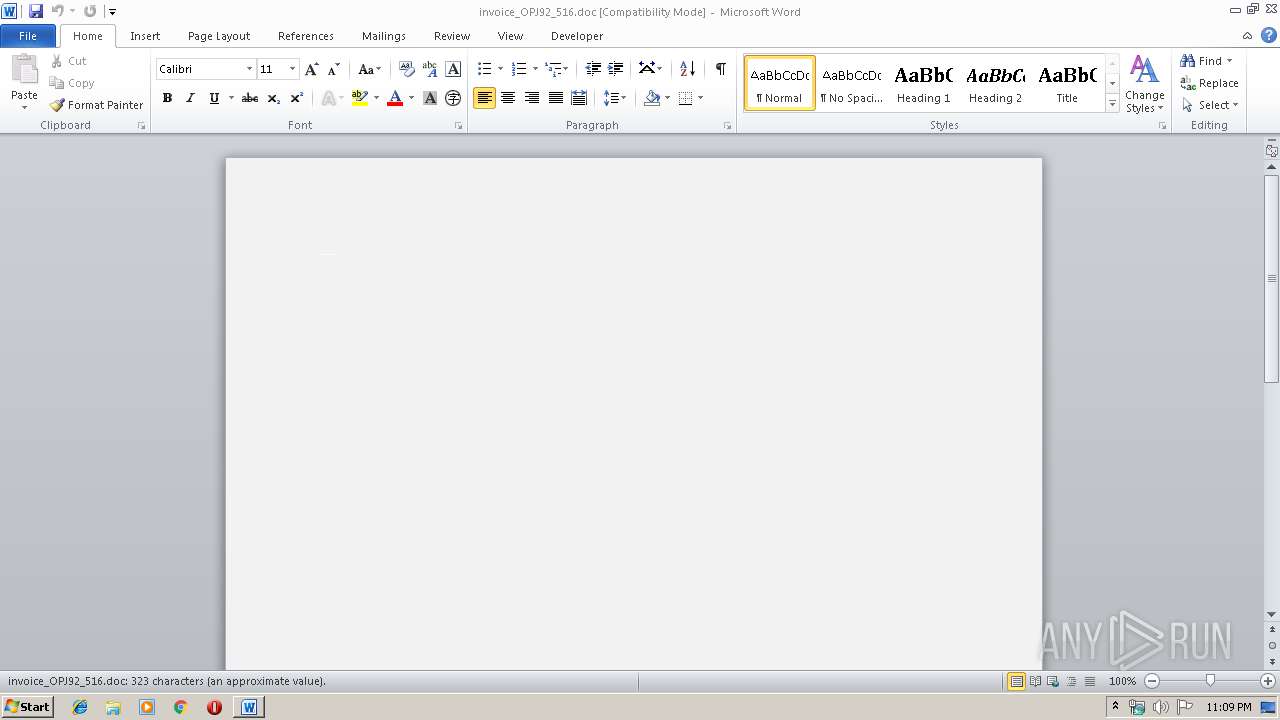Open the Windows Start menu

point(27,707)
